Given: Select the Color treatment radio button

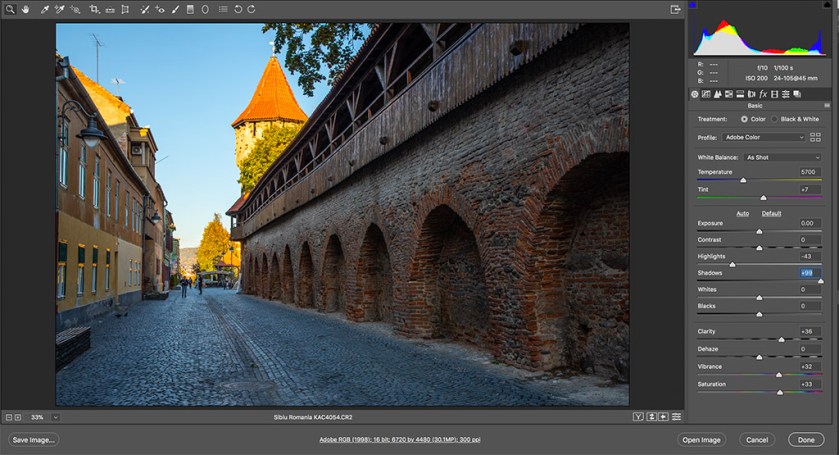Looking at the screenshot, I should pos(744,119).
